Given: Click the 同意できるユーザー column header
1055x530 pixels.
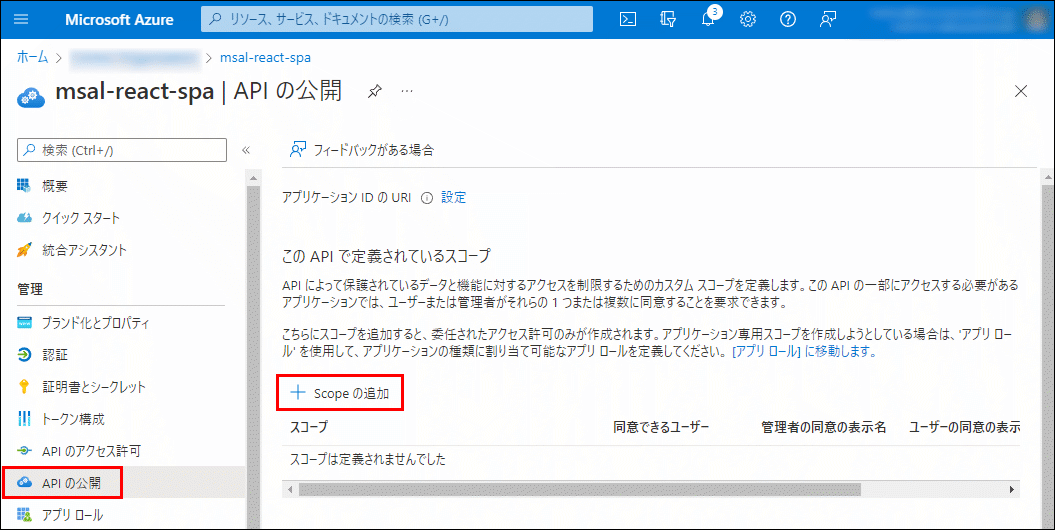Looking at the screenshot, I should 661,427.
